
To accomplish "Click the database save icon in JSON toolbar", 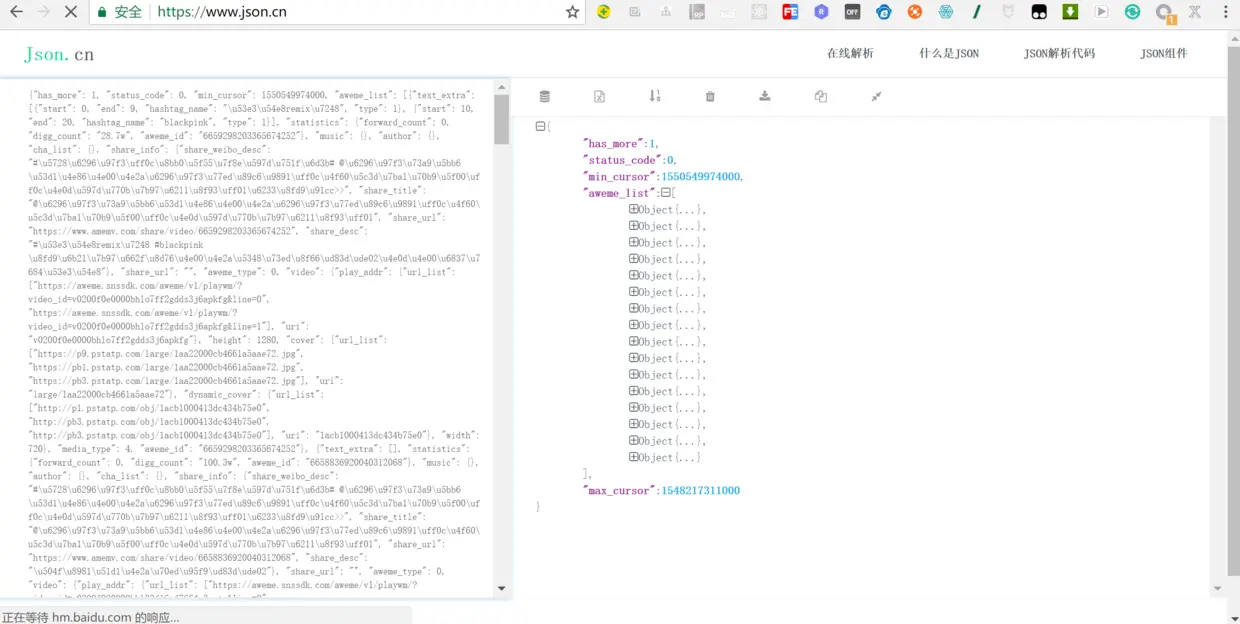I will [544, 96].
